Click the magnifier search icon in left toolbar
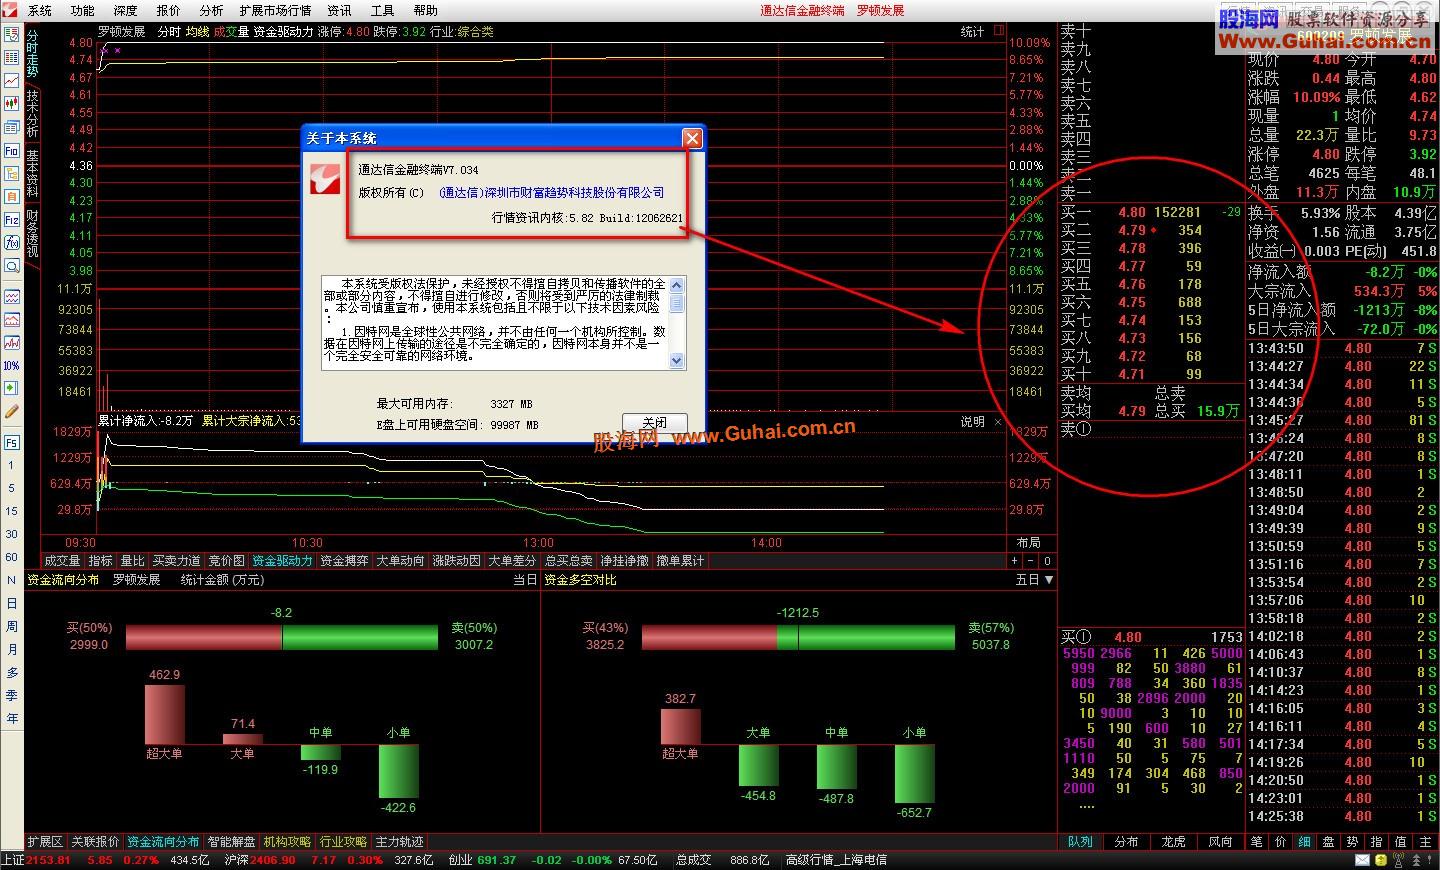This screenshot has height=870, width=1440. pos(12,266)
